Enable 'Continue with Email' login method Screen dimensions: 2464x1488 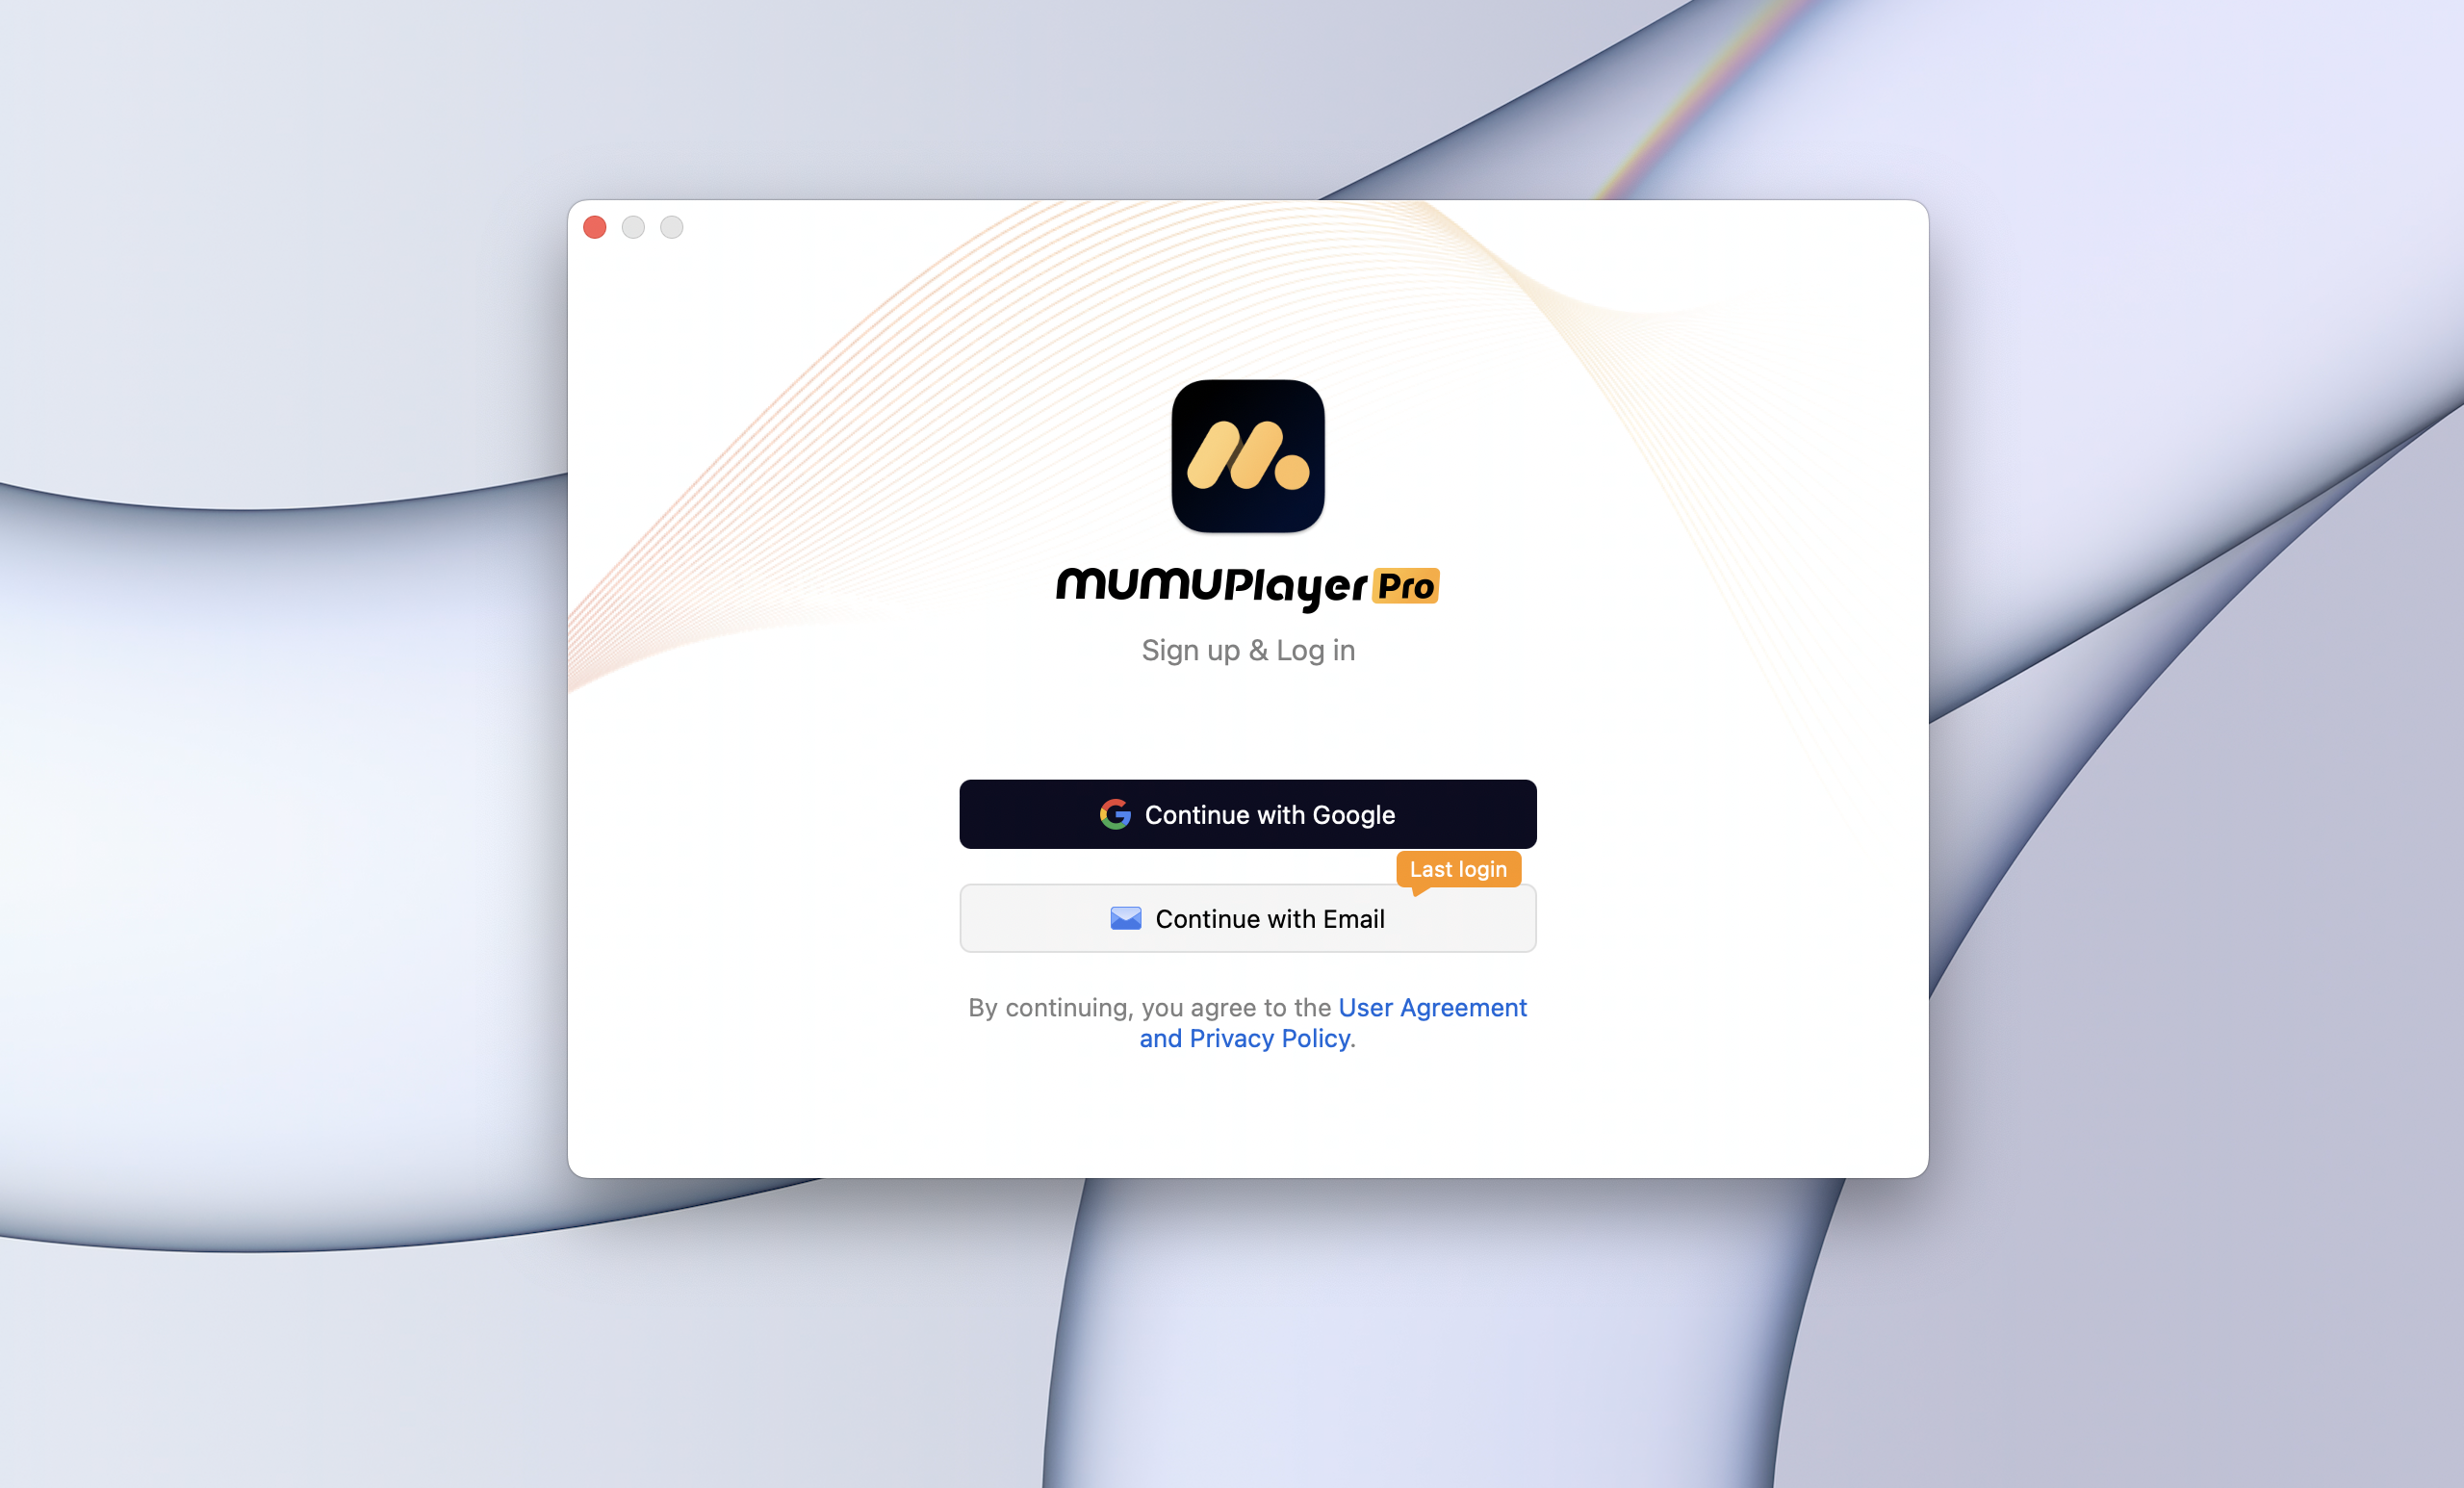[x=1247, y=917]
